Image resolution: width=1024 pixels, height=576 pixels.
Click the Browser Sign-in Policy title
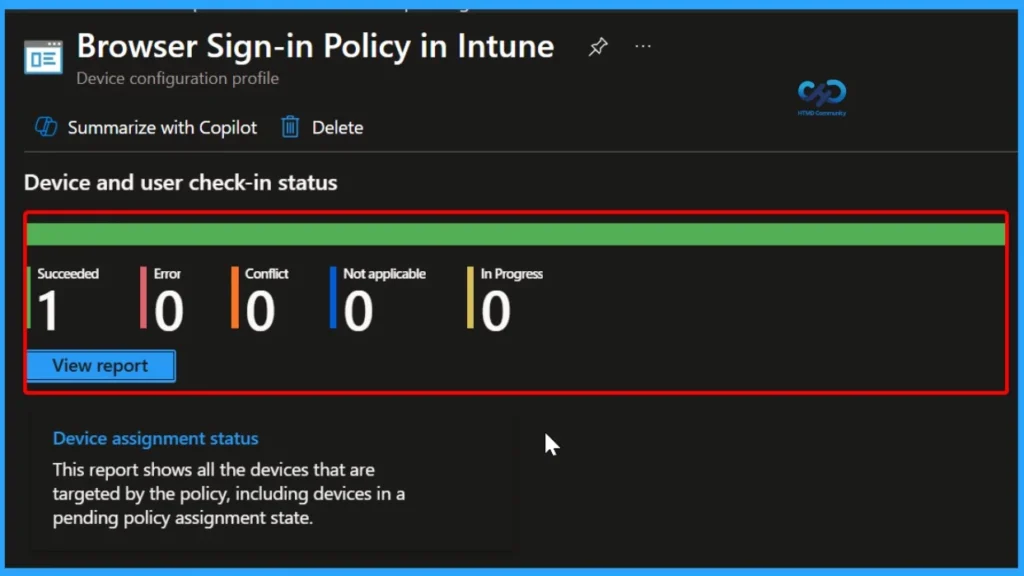[315, 46]
